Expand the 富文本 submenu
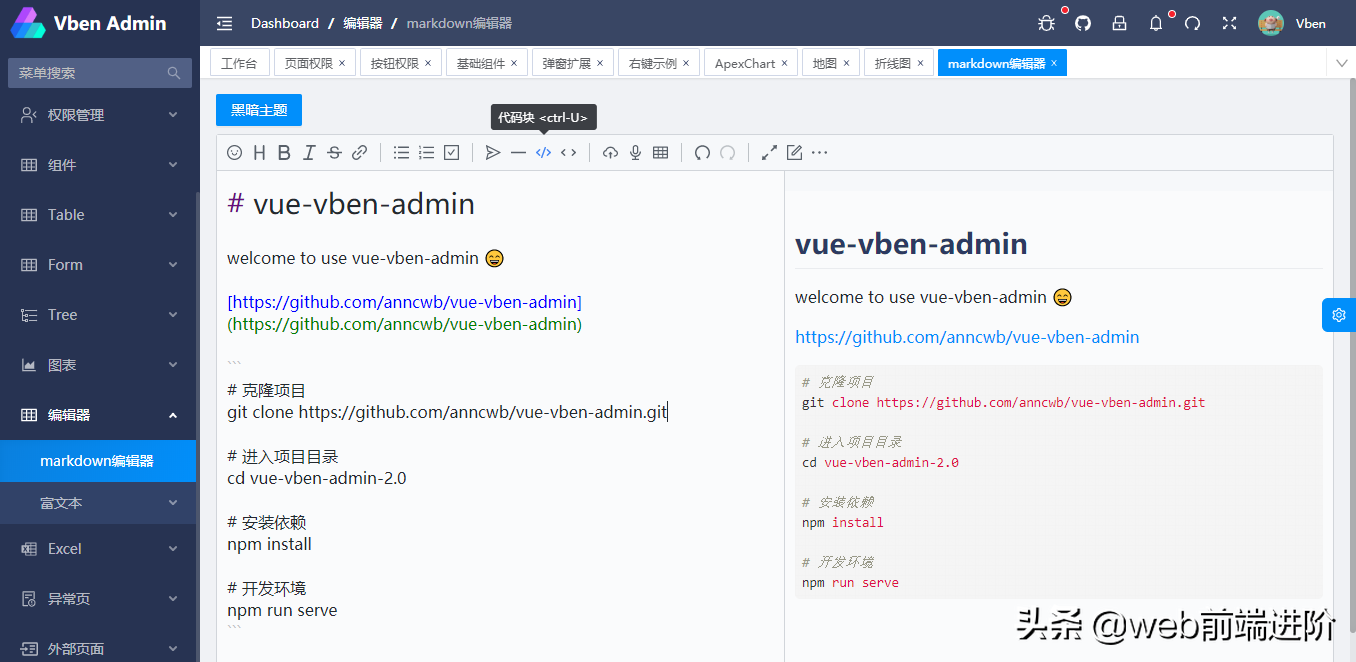Image resolution: width=1356 pixels, height=662 pixels. point(98,503)
